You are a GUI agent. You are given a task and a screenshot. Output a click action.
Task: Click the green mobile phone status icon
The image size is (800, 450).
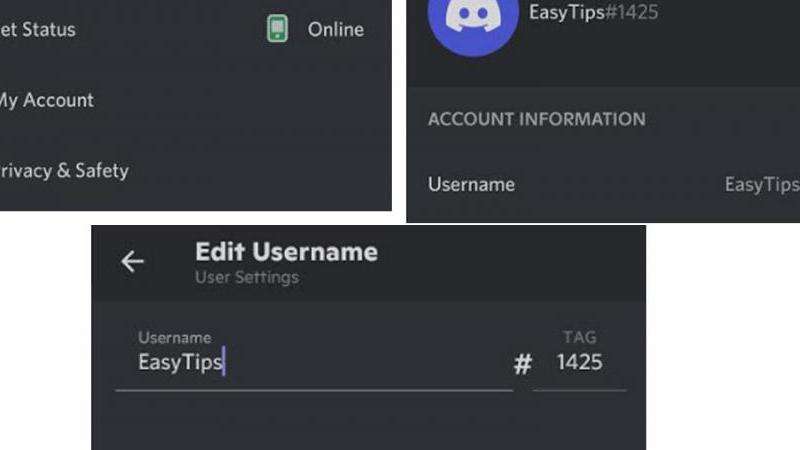click(x=278, y=29)
